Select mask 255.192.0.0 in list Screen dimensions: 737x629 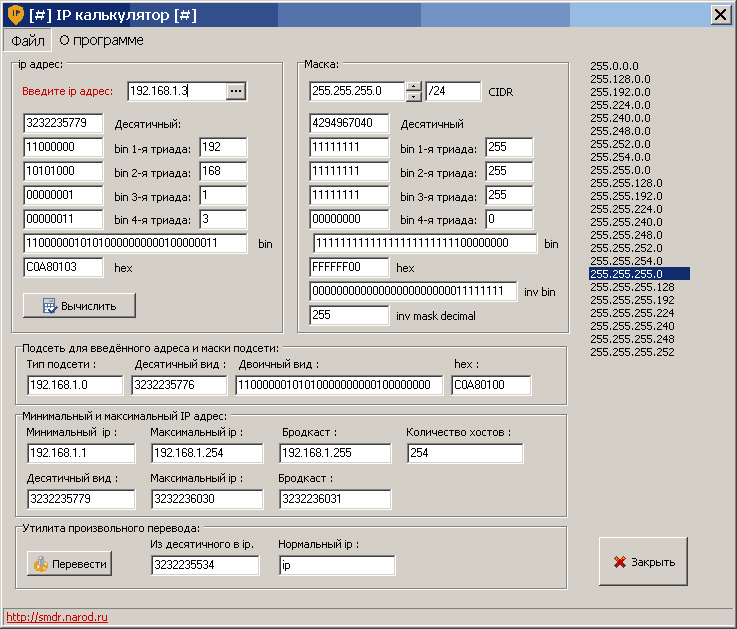pyautogui.click(x=620, y=92)
